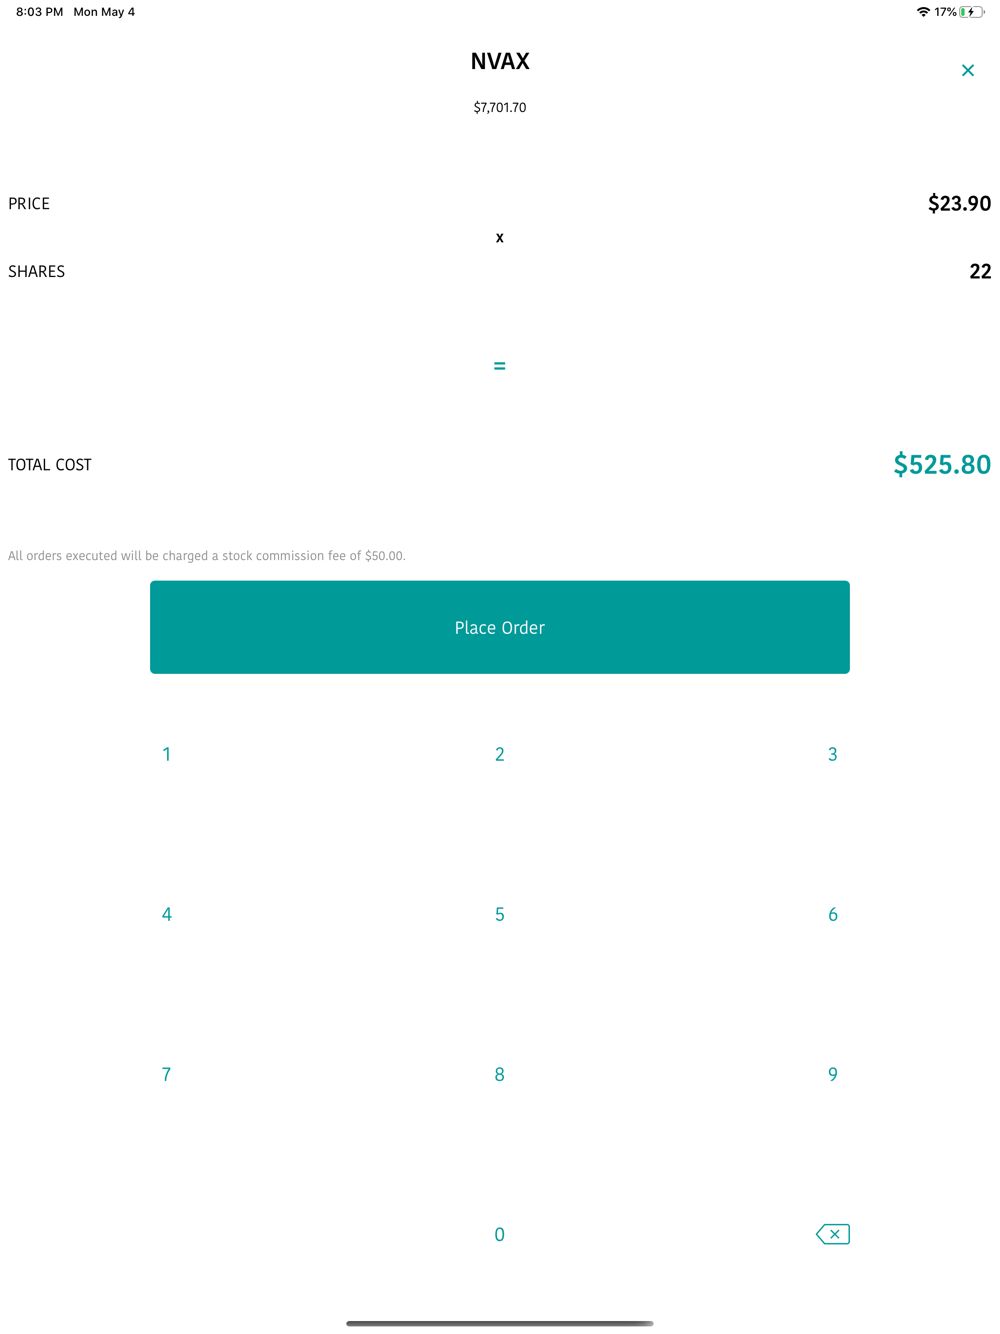
Task: Enter digit 4 using the keypad
Action: (x=167, y=914)
